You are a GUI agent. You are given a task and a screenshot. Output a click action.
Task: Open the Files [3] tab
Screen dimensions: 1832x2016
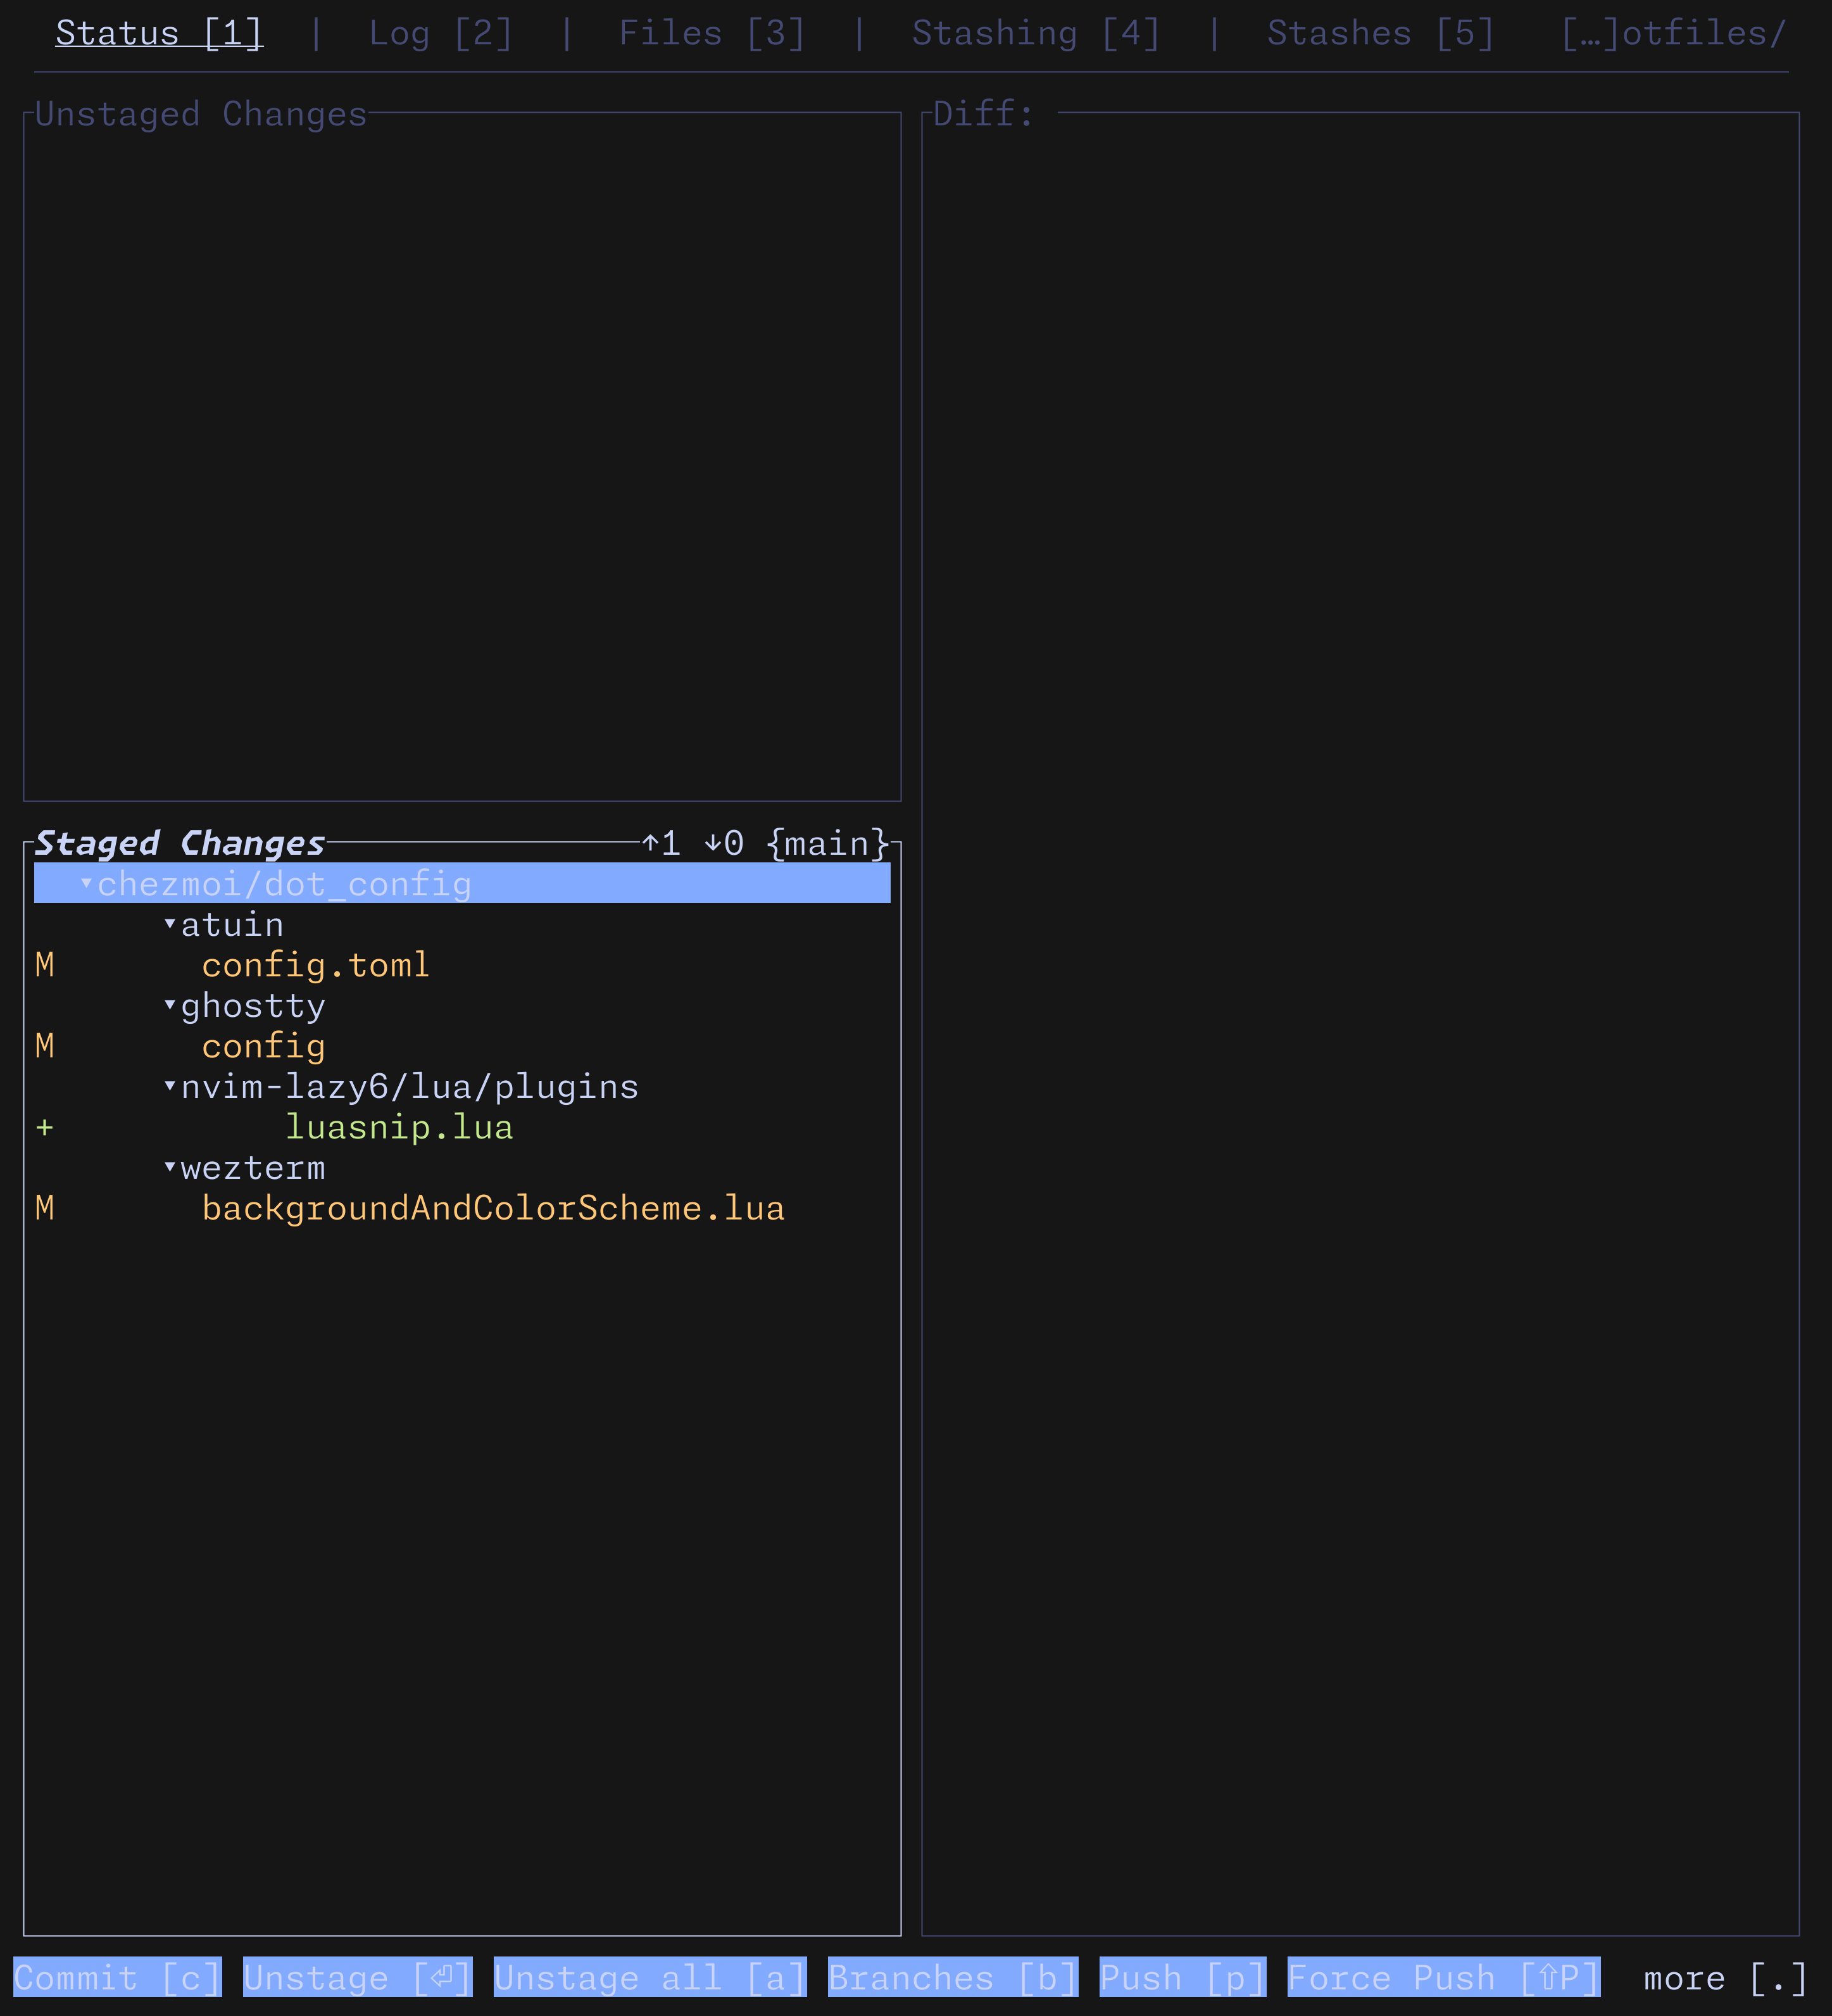tap(711, 33)
